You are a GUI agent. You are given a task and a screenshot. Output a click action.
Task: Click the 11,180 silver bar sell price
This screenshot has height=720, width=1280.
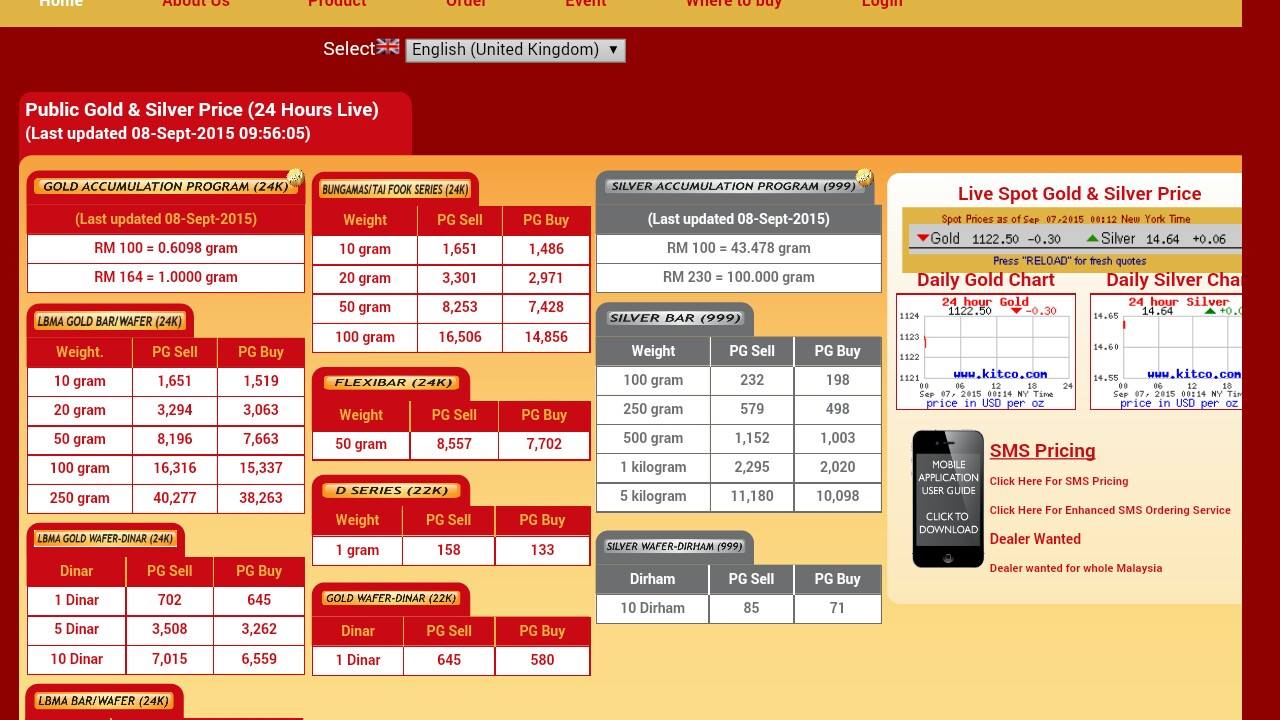point(752,496)
